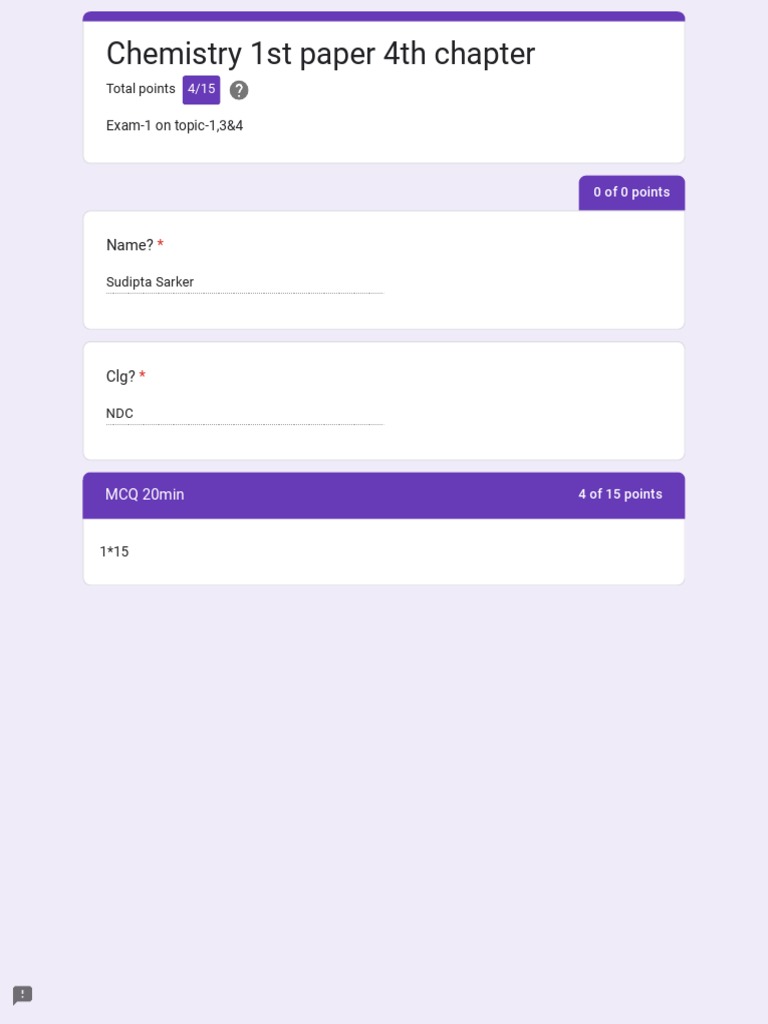Open the report problem feedback icon

[x=22, y=995]
